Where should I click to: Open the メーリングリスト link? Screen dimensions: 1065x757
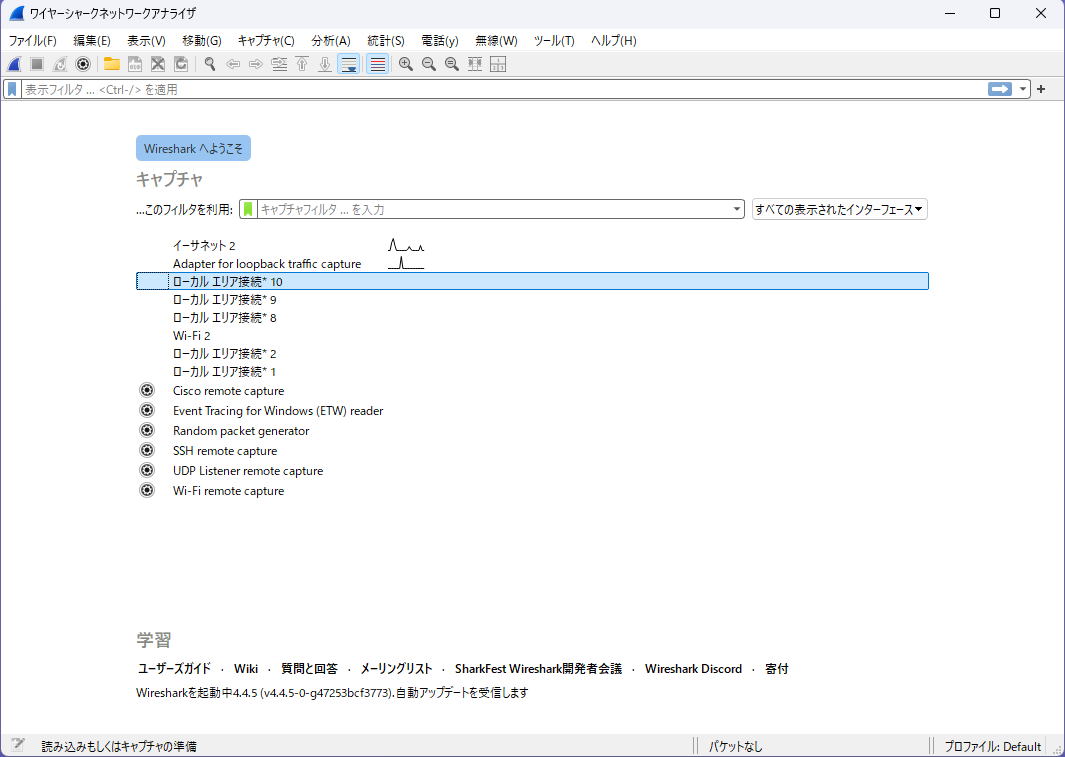click(x=396, y=669)
